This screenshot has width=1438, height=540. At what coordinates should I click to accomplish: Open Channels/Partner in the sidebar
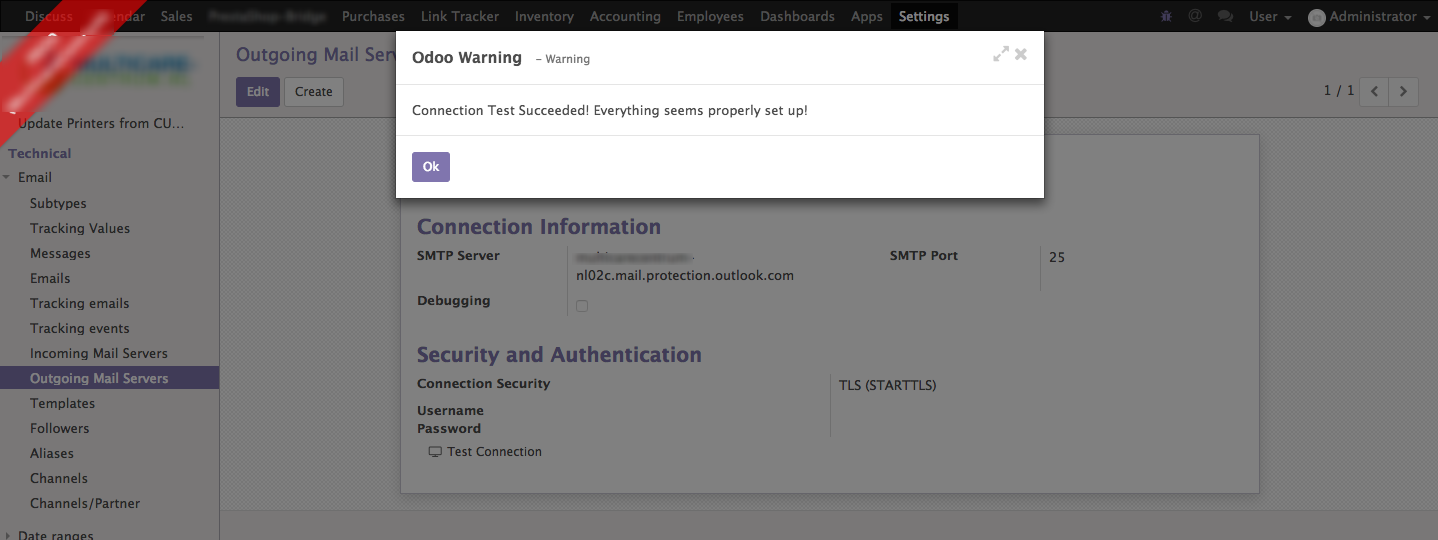point(85,503)
